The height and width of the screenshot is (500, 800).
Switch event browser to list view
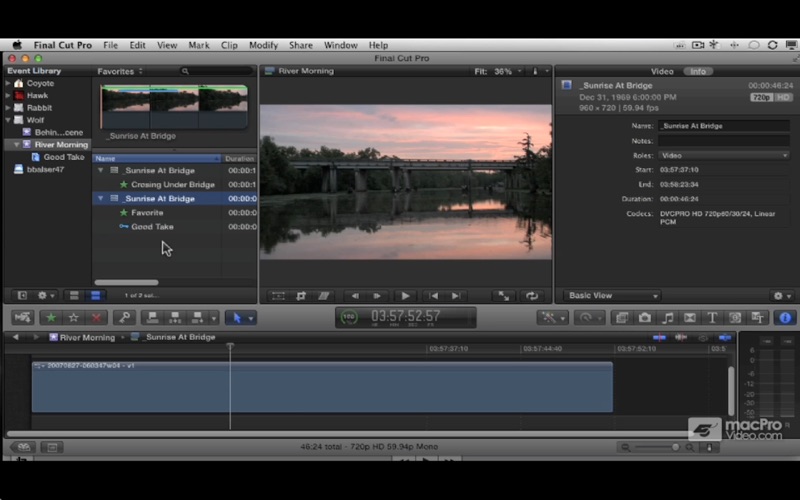pos(95,295)
